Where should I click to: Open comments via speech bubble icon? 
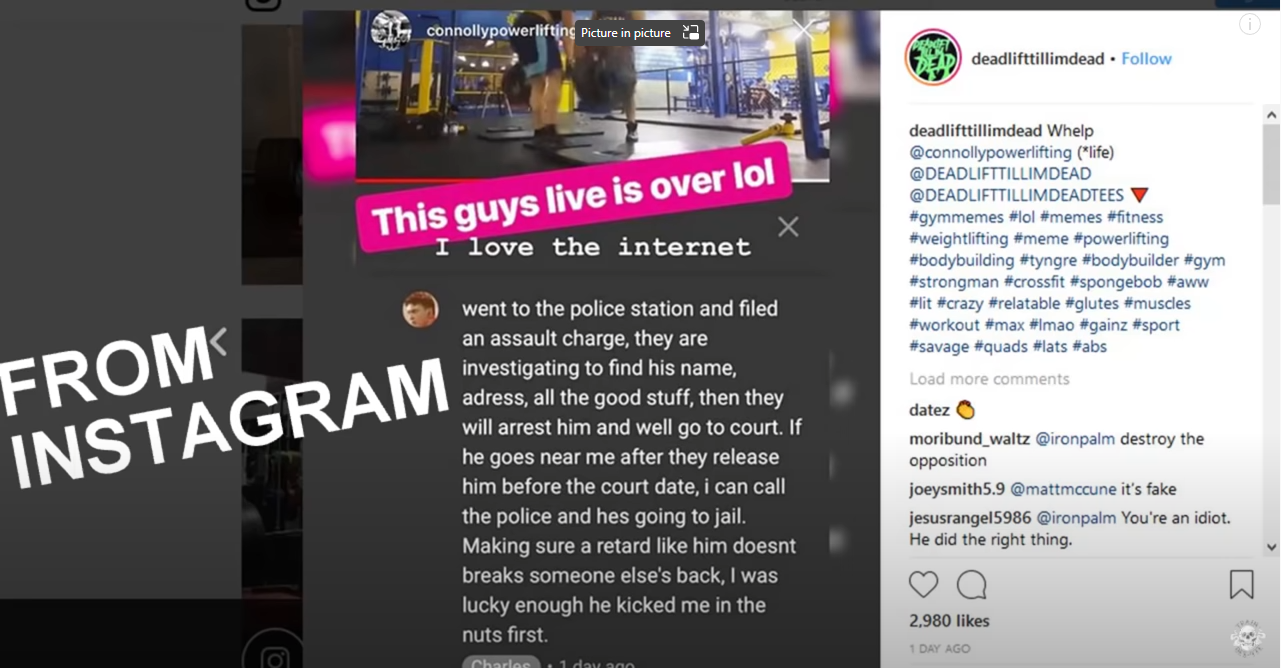click(971, 585)
